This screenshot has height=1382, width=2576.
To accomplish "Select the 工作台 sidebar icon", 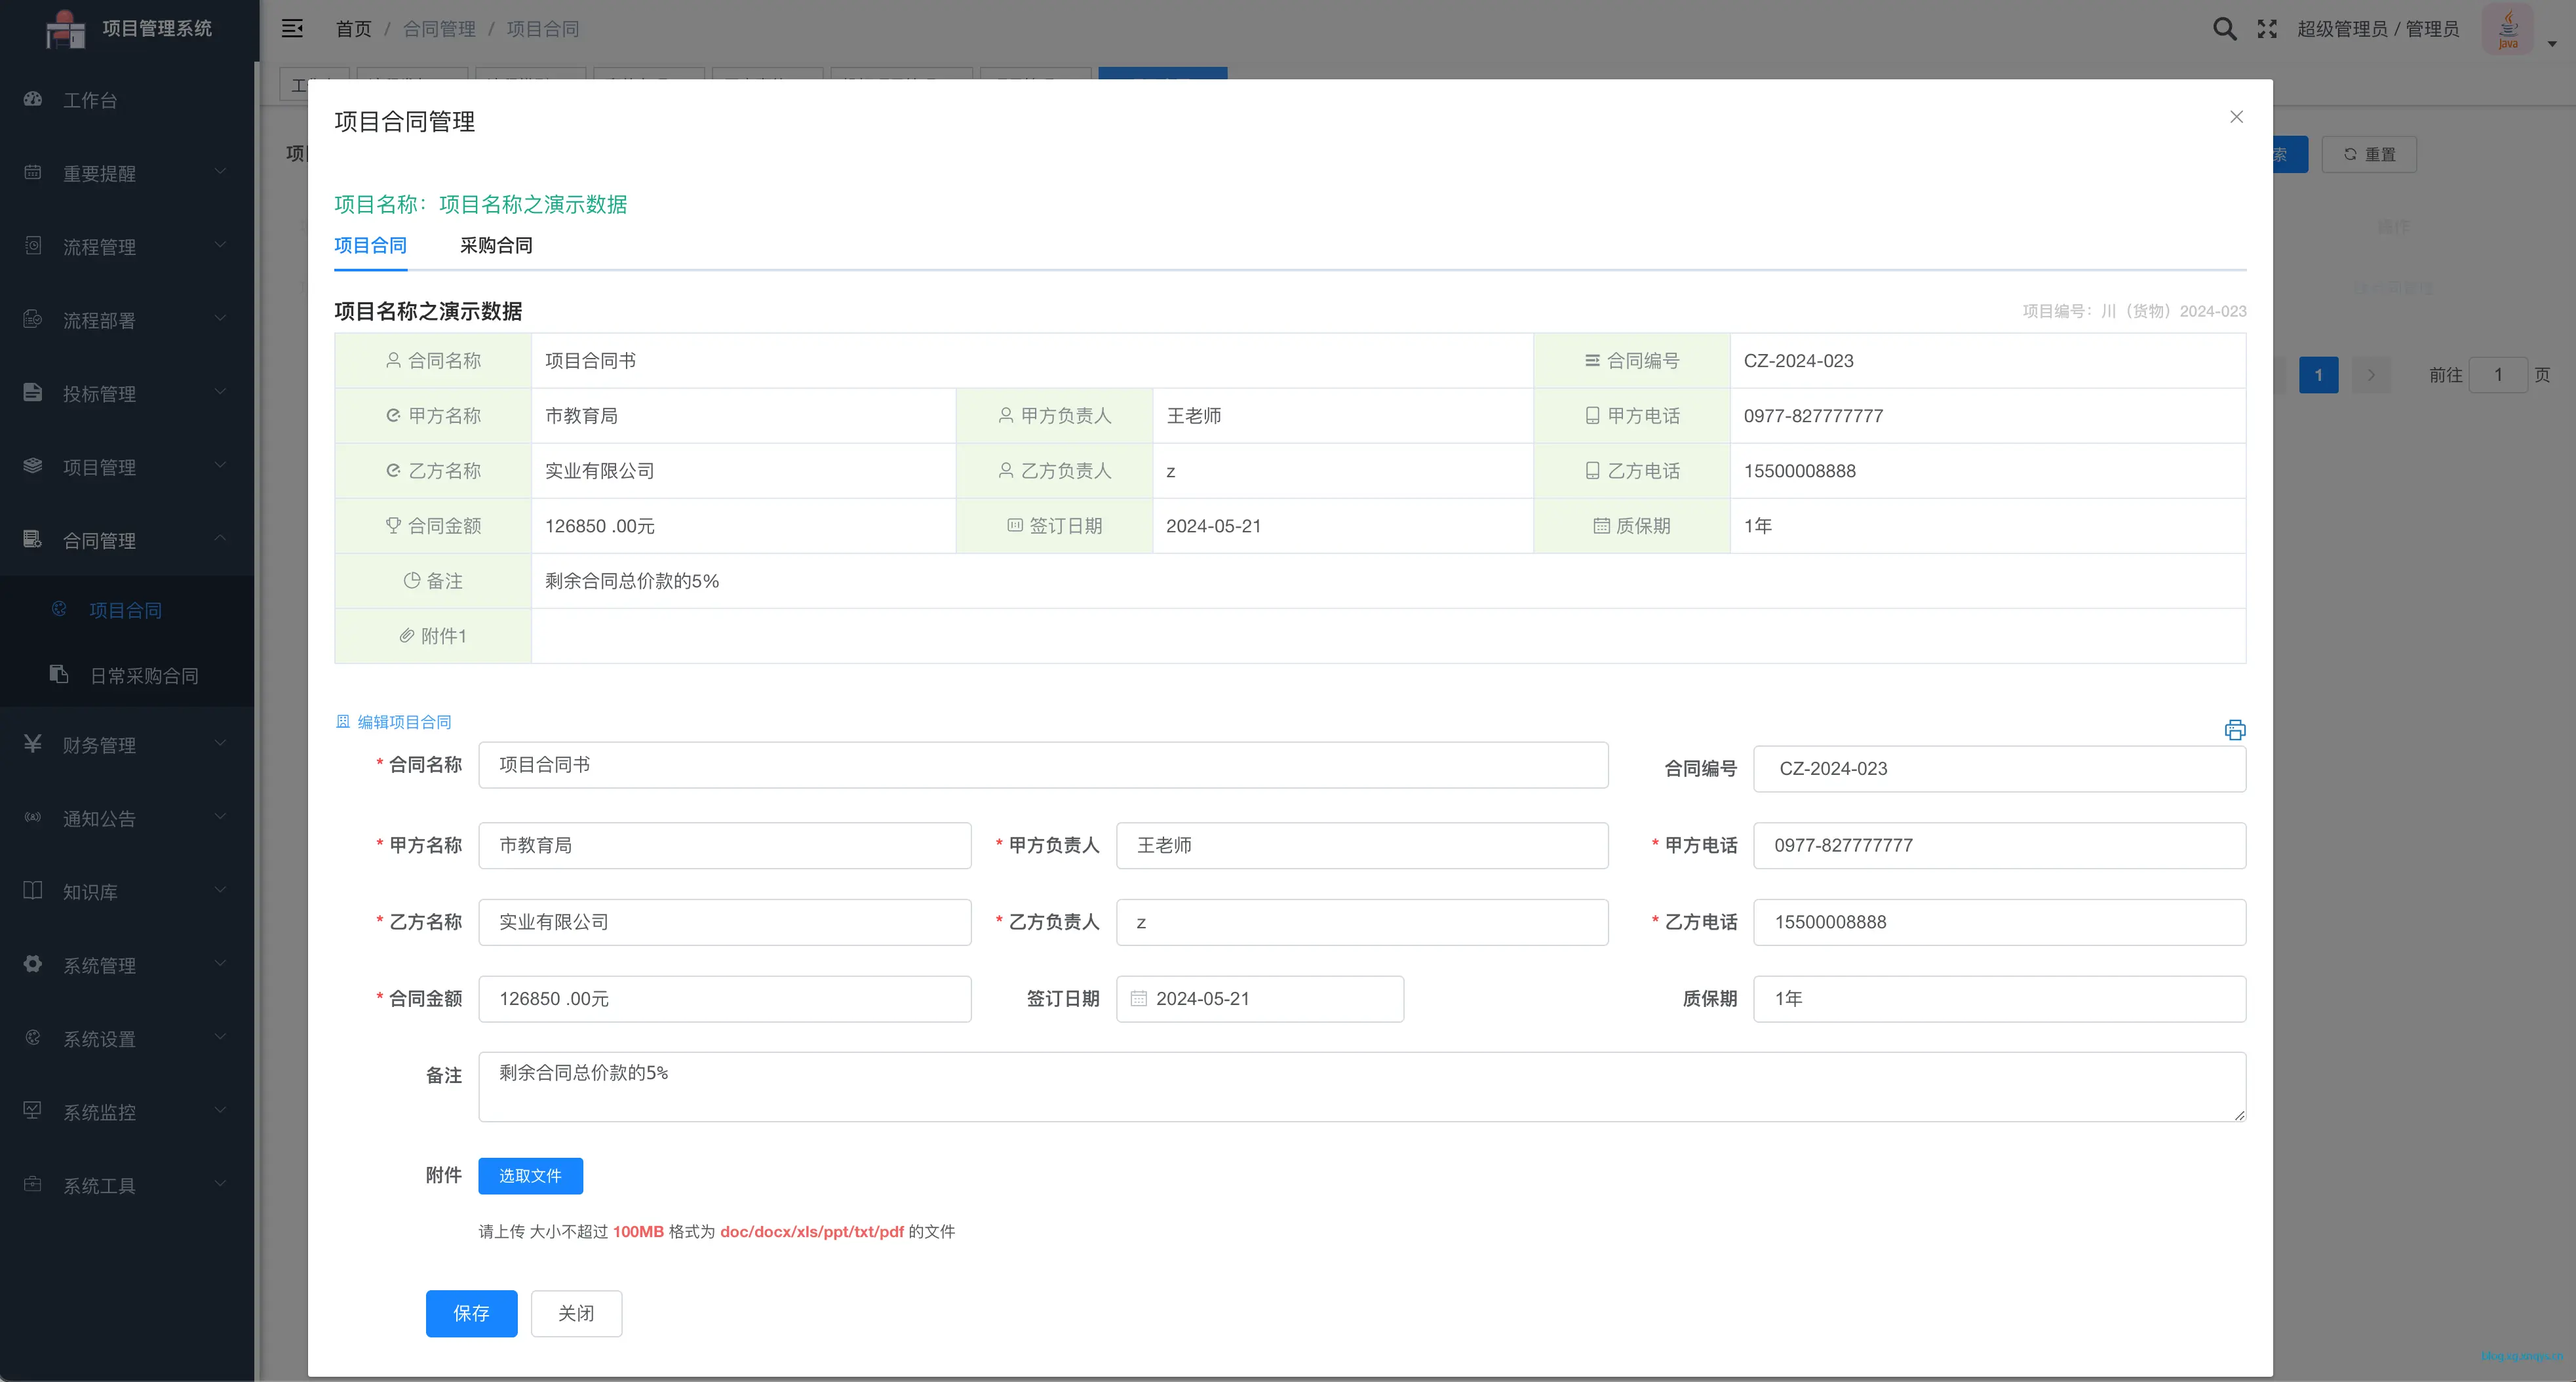I will click(x=32, y=99).
